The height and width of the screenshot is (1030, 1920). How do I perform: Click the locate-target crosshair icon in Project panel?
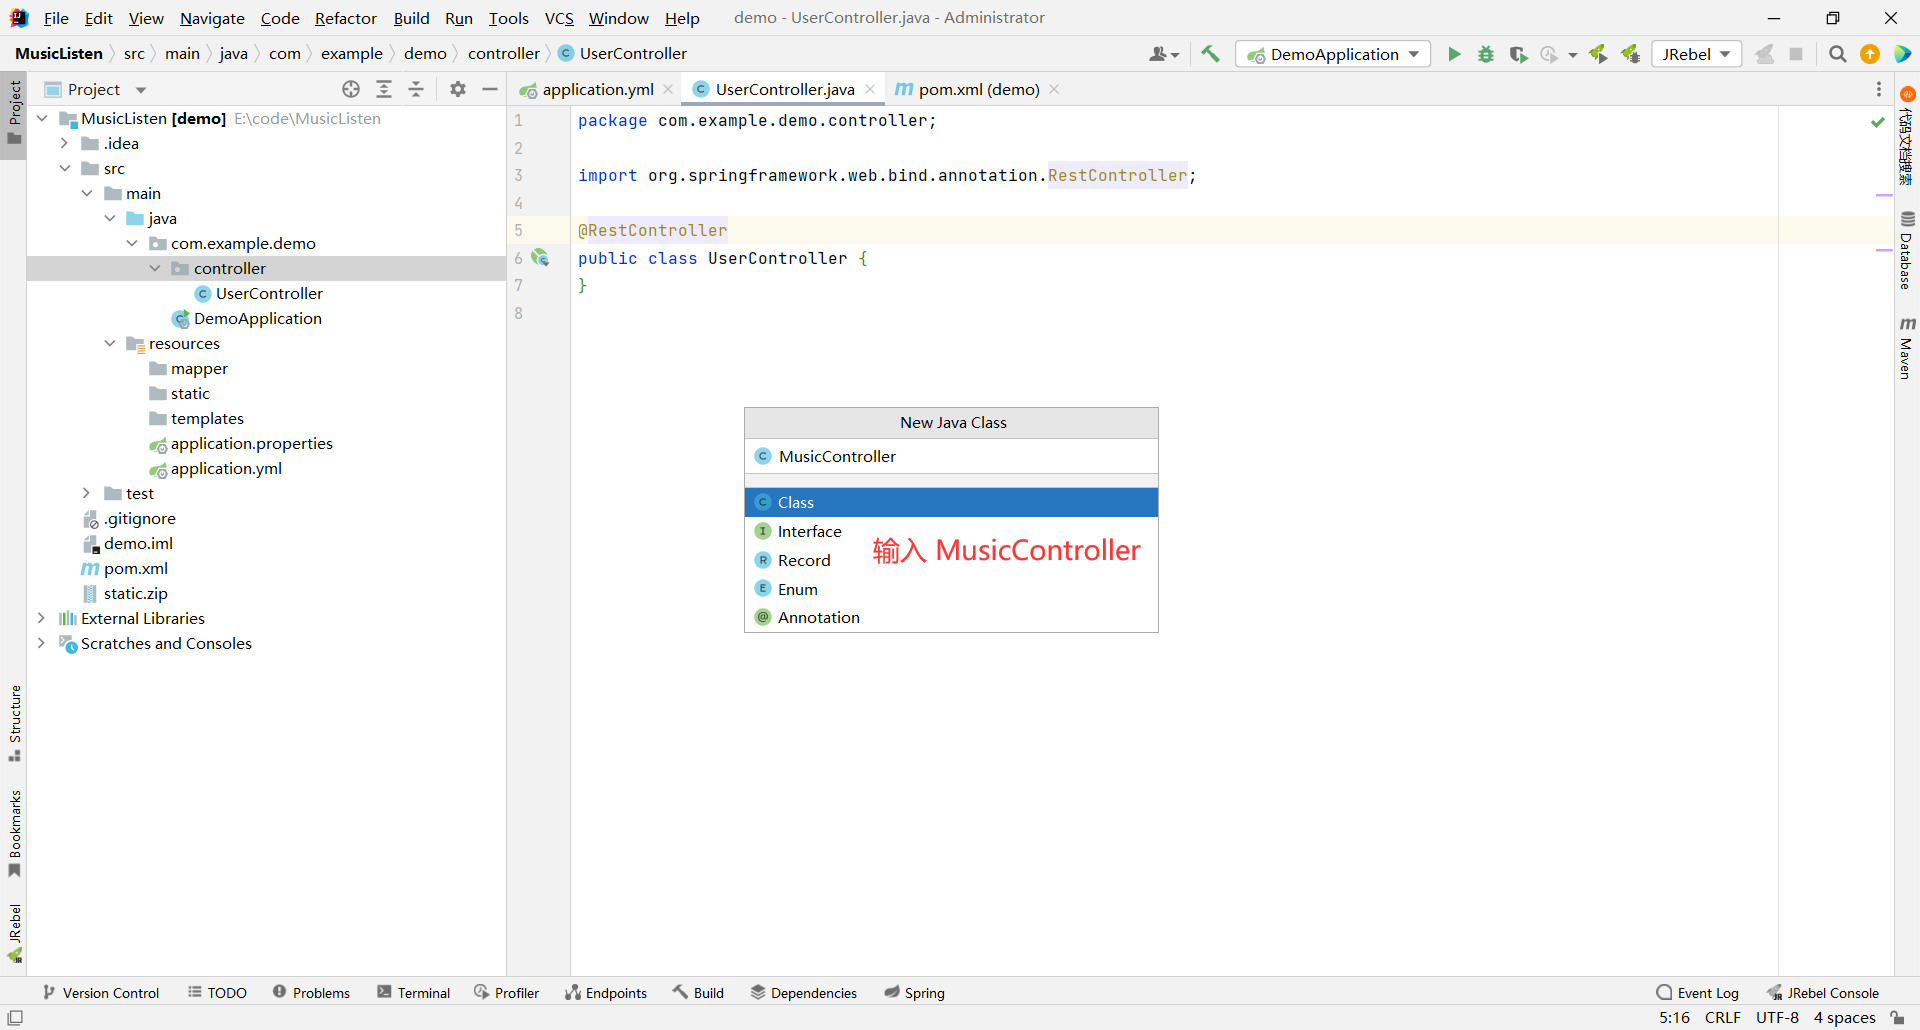pos(351,89)
